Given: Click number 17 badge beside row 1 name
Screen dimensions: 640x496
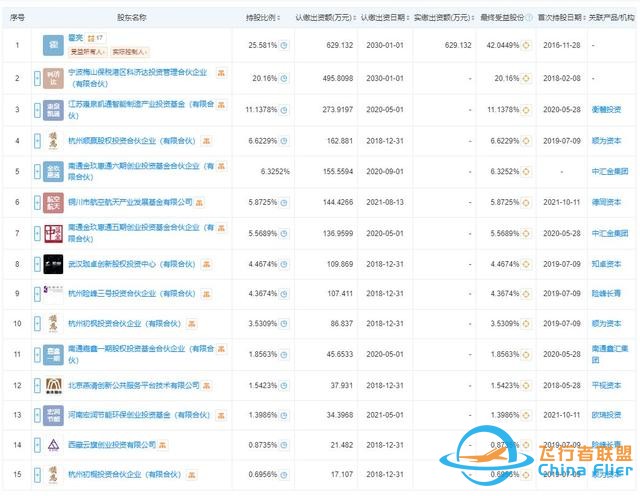Looking at the screenshot, I should (96, 38).
